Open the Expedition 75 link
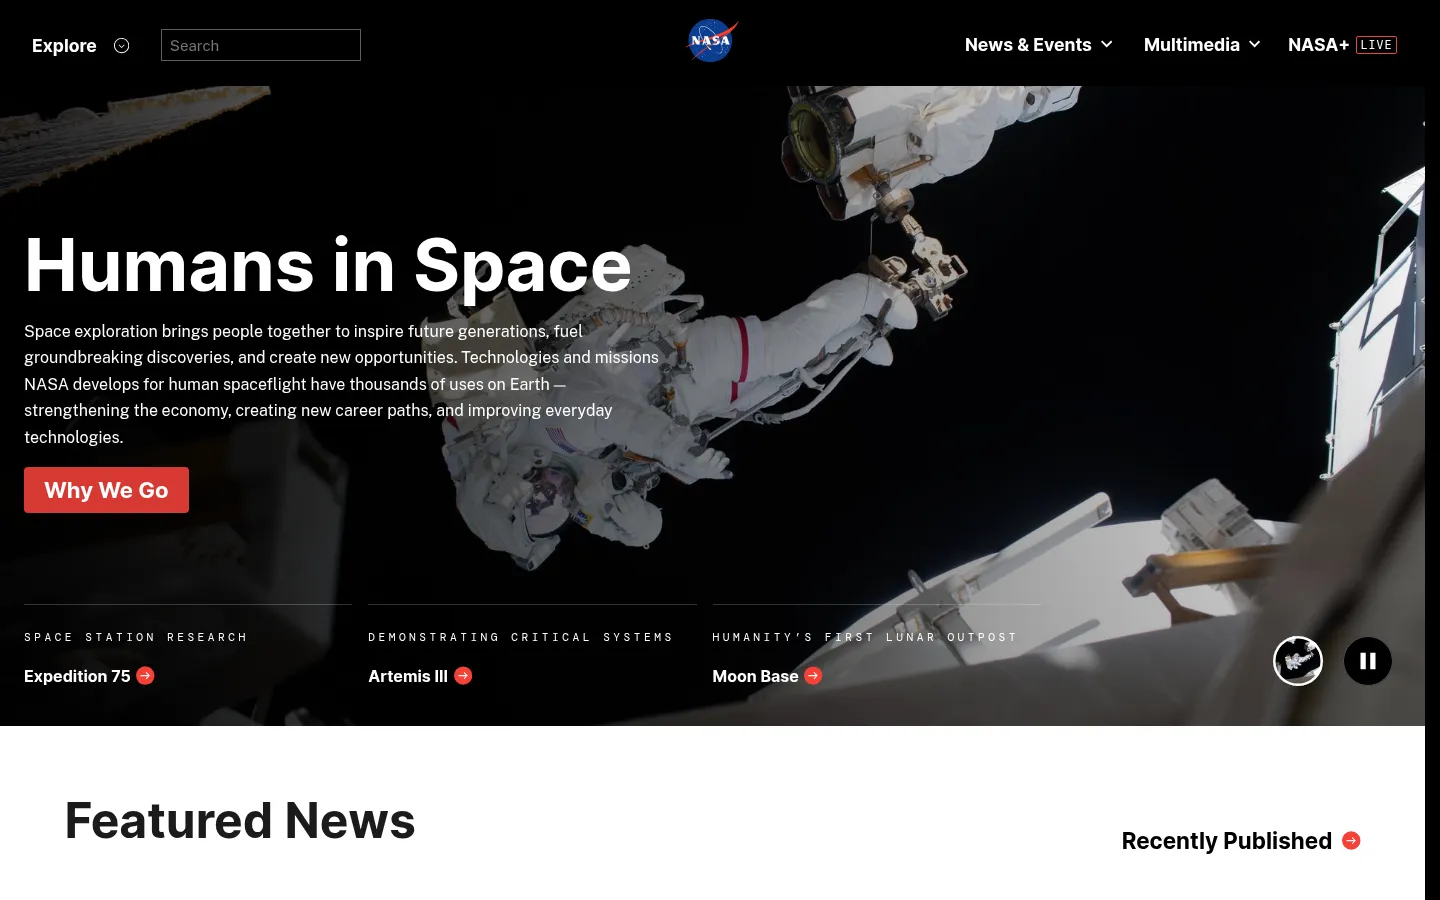 coord(77,677)
